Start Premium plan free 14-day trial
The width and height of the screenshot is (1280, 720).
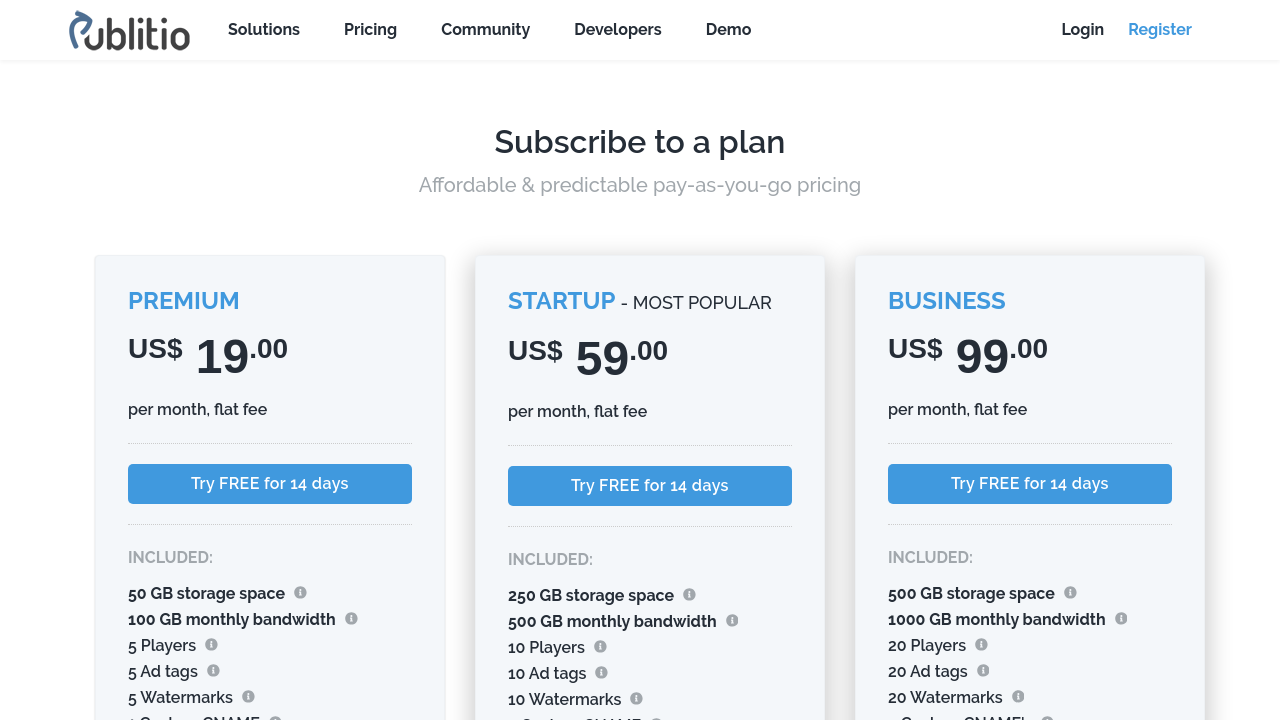click(270, 484)
